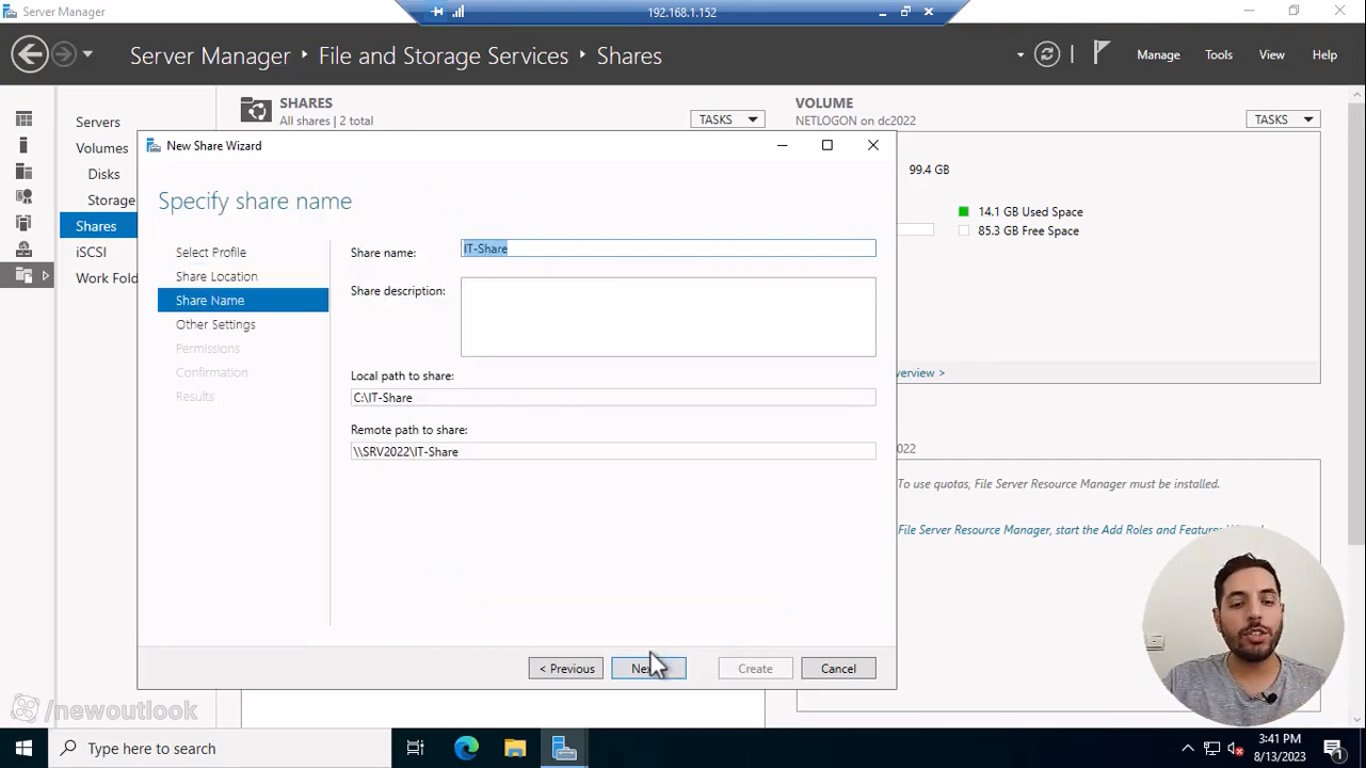The height and width of the screenshot is (768, 1366).
Task: Open the Help menu
Action: click(1325, 55)
